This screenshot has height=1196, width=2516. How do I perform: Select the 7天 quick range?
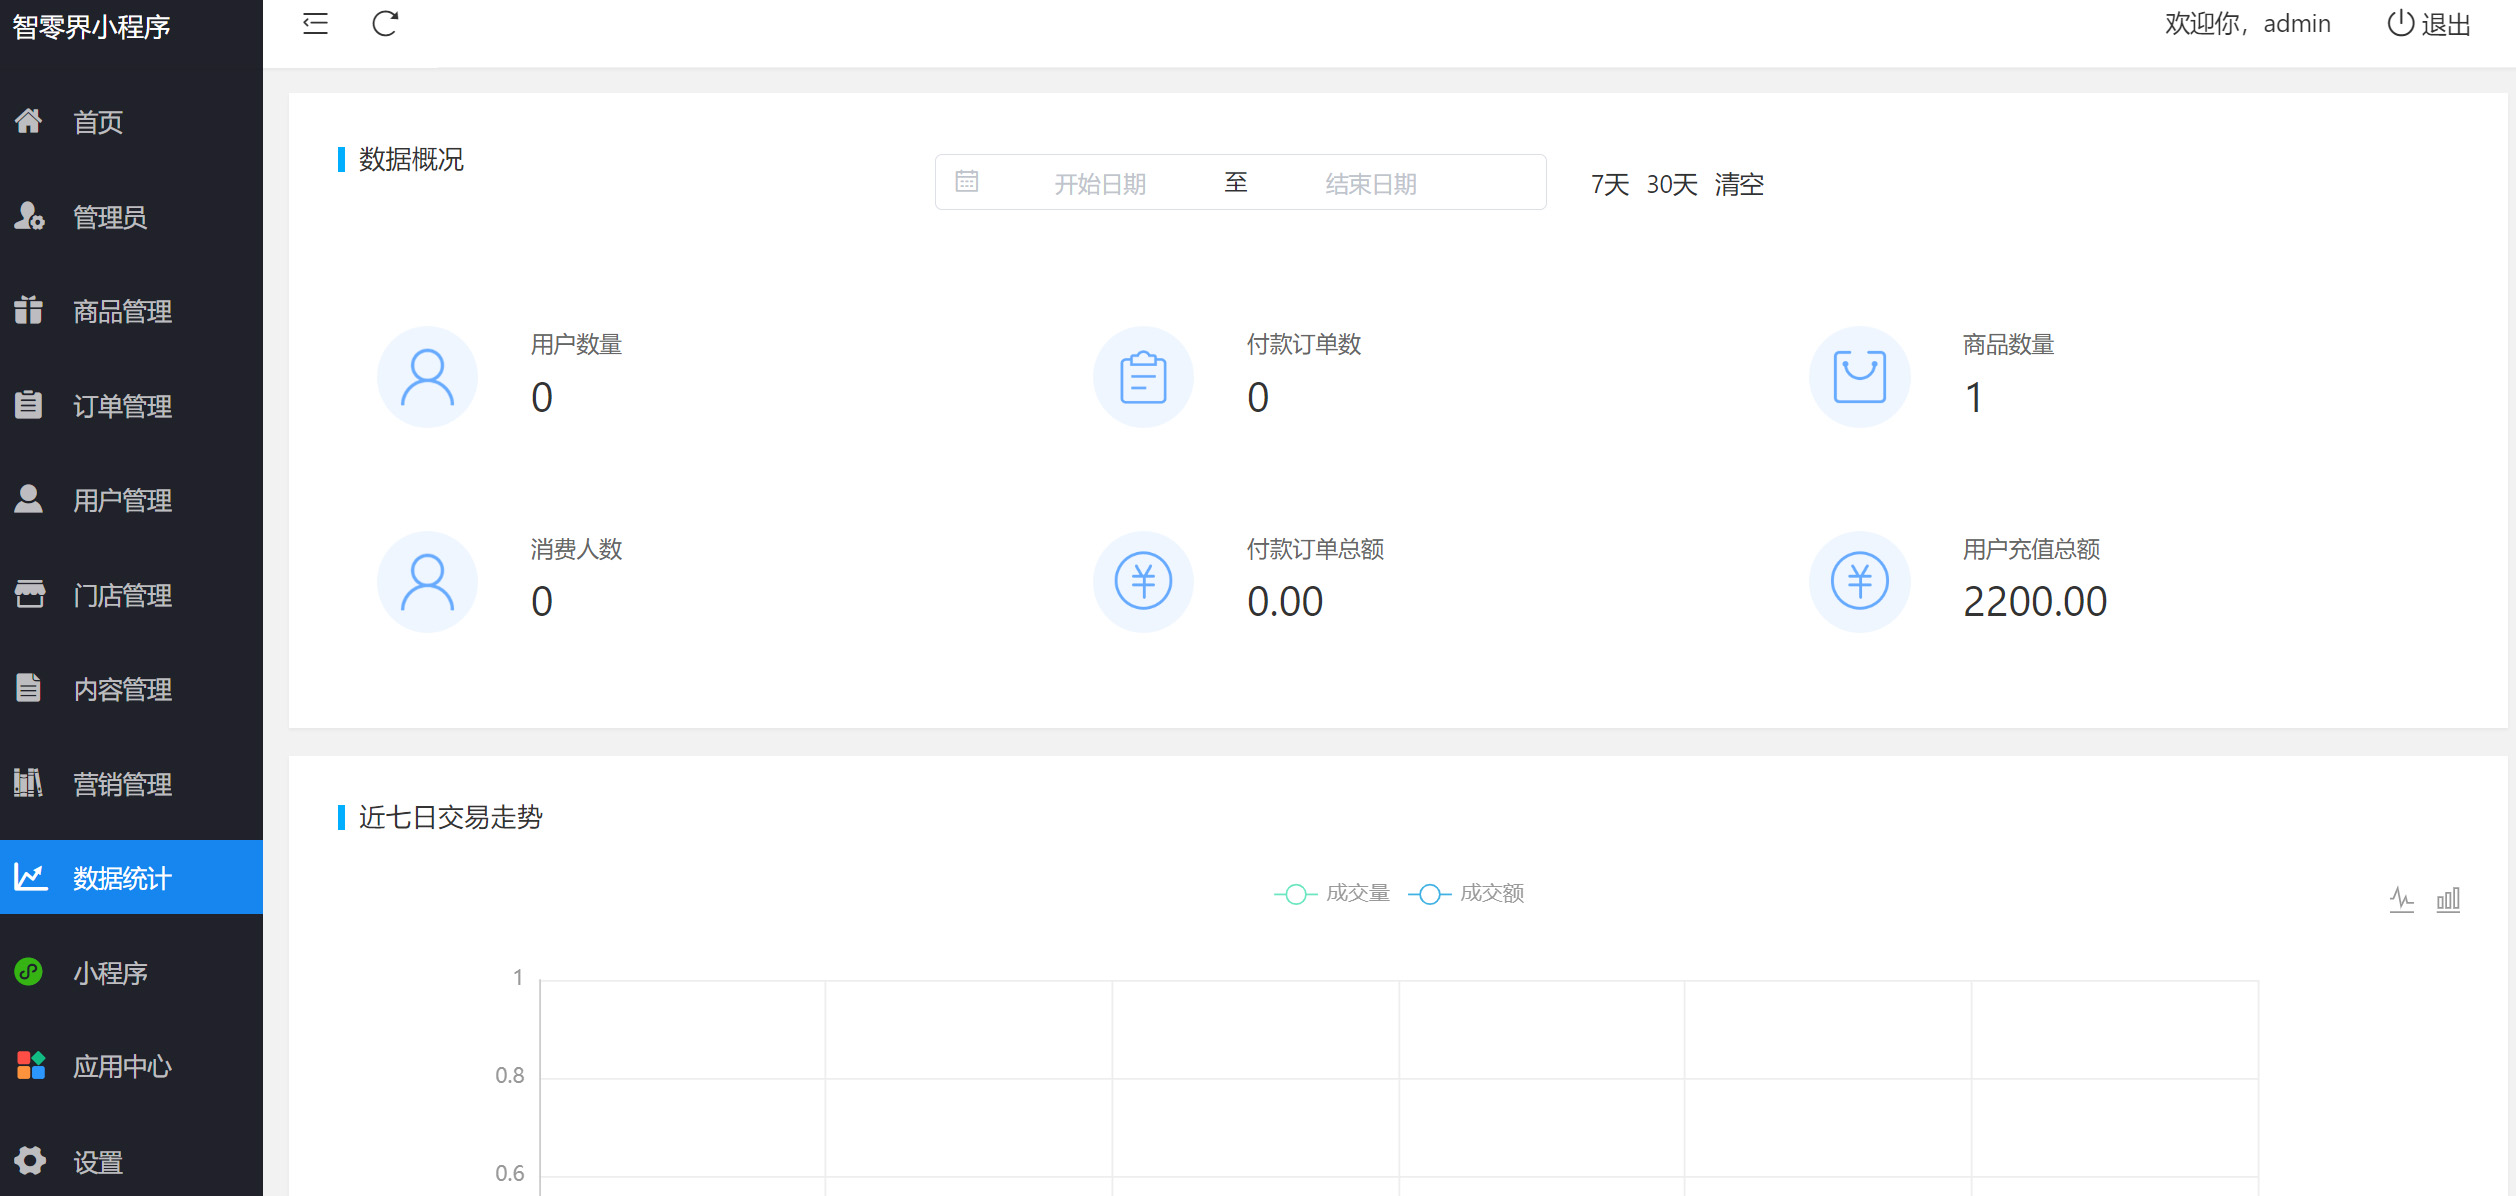tap(1610, 185)
